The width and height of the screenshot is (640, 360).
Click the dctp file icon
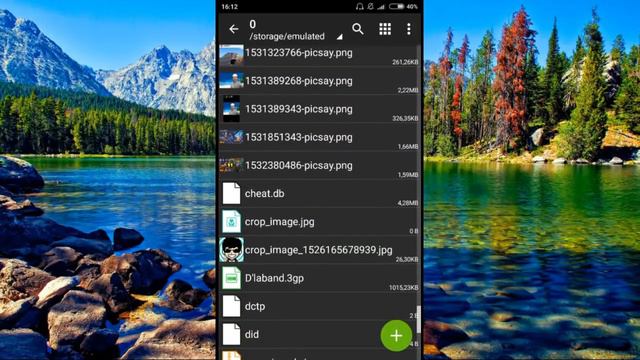[x=231, y=306]
